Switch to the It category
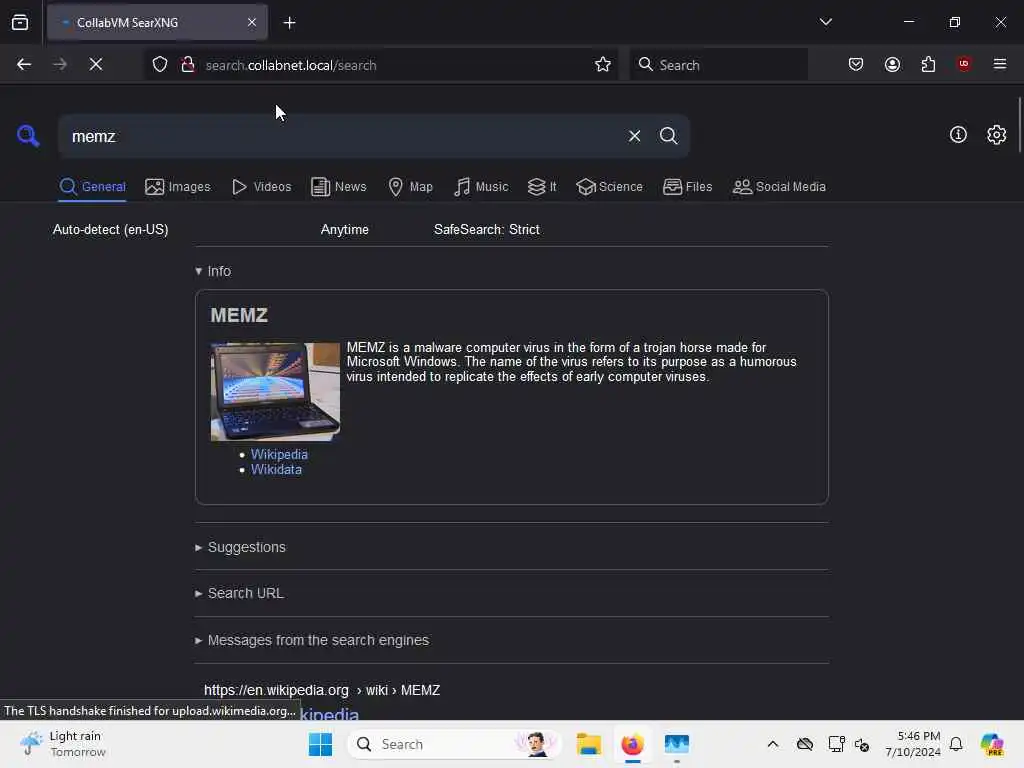This screenshot has width=1024, height=768. [542, 187]
